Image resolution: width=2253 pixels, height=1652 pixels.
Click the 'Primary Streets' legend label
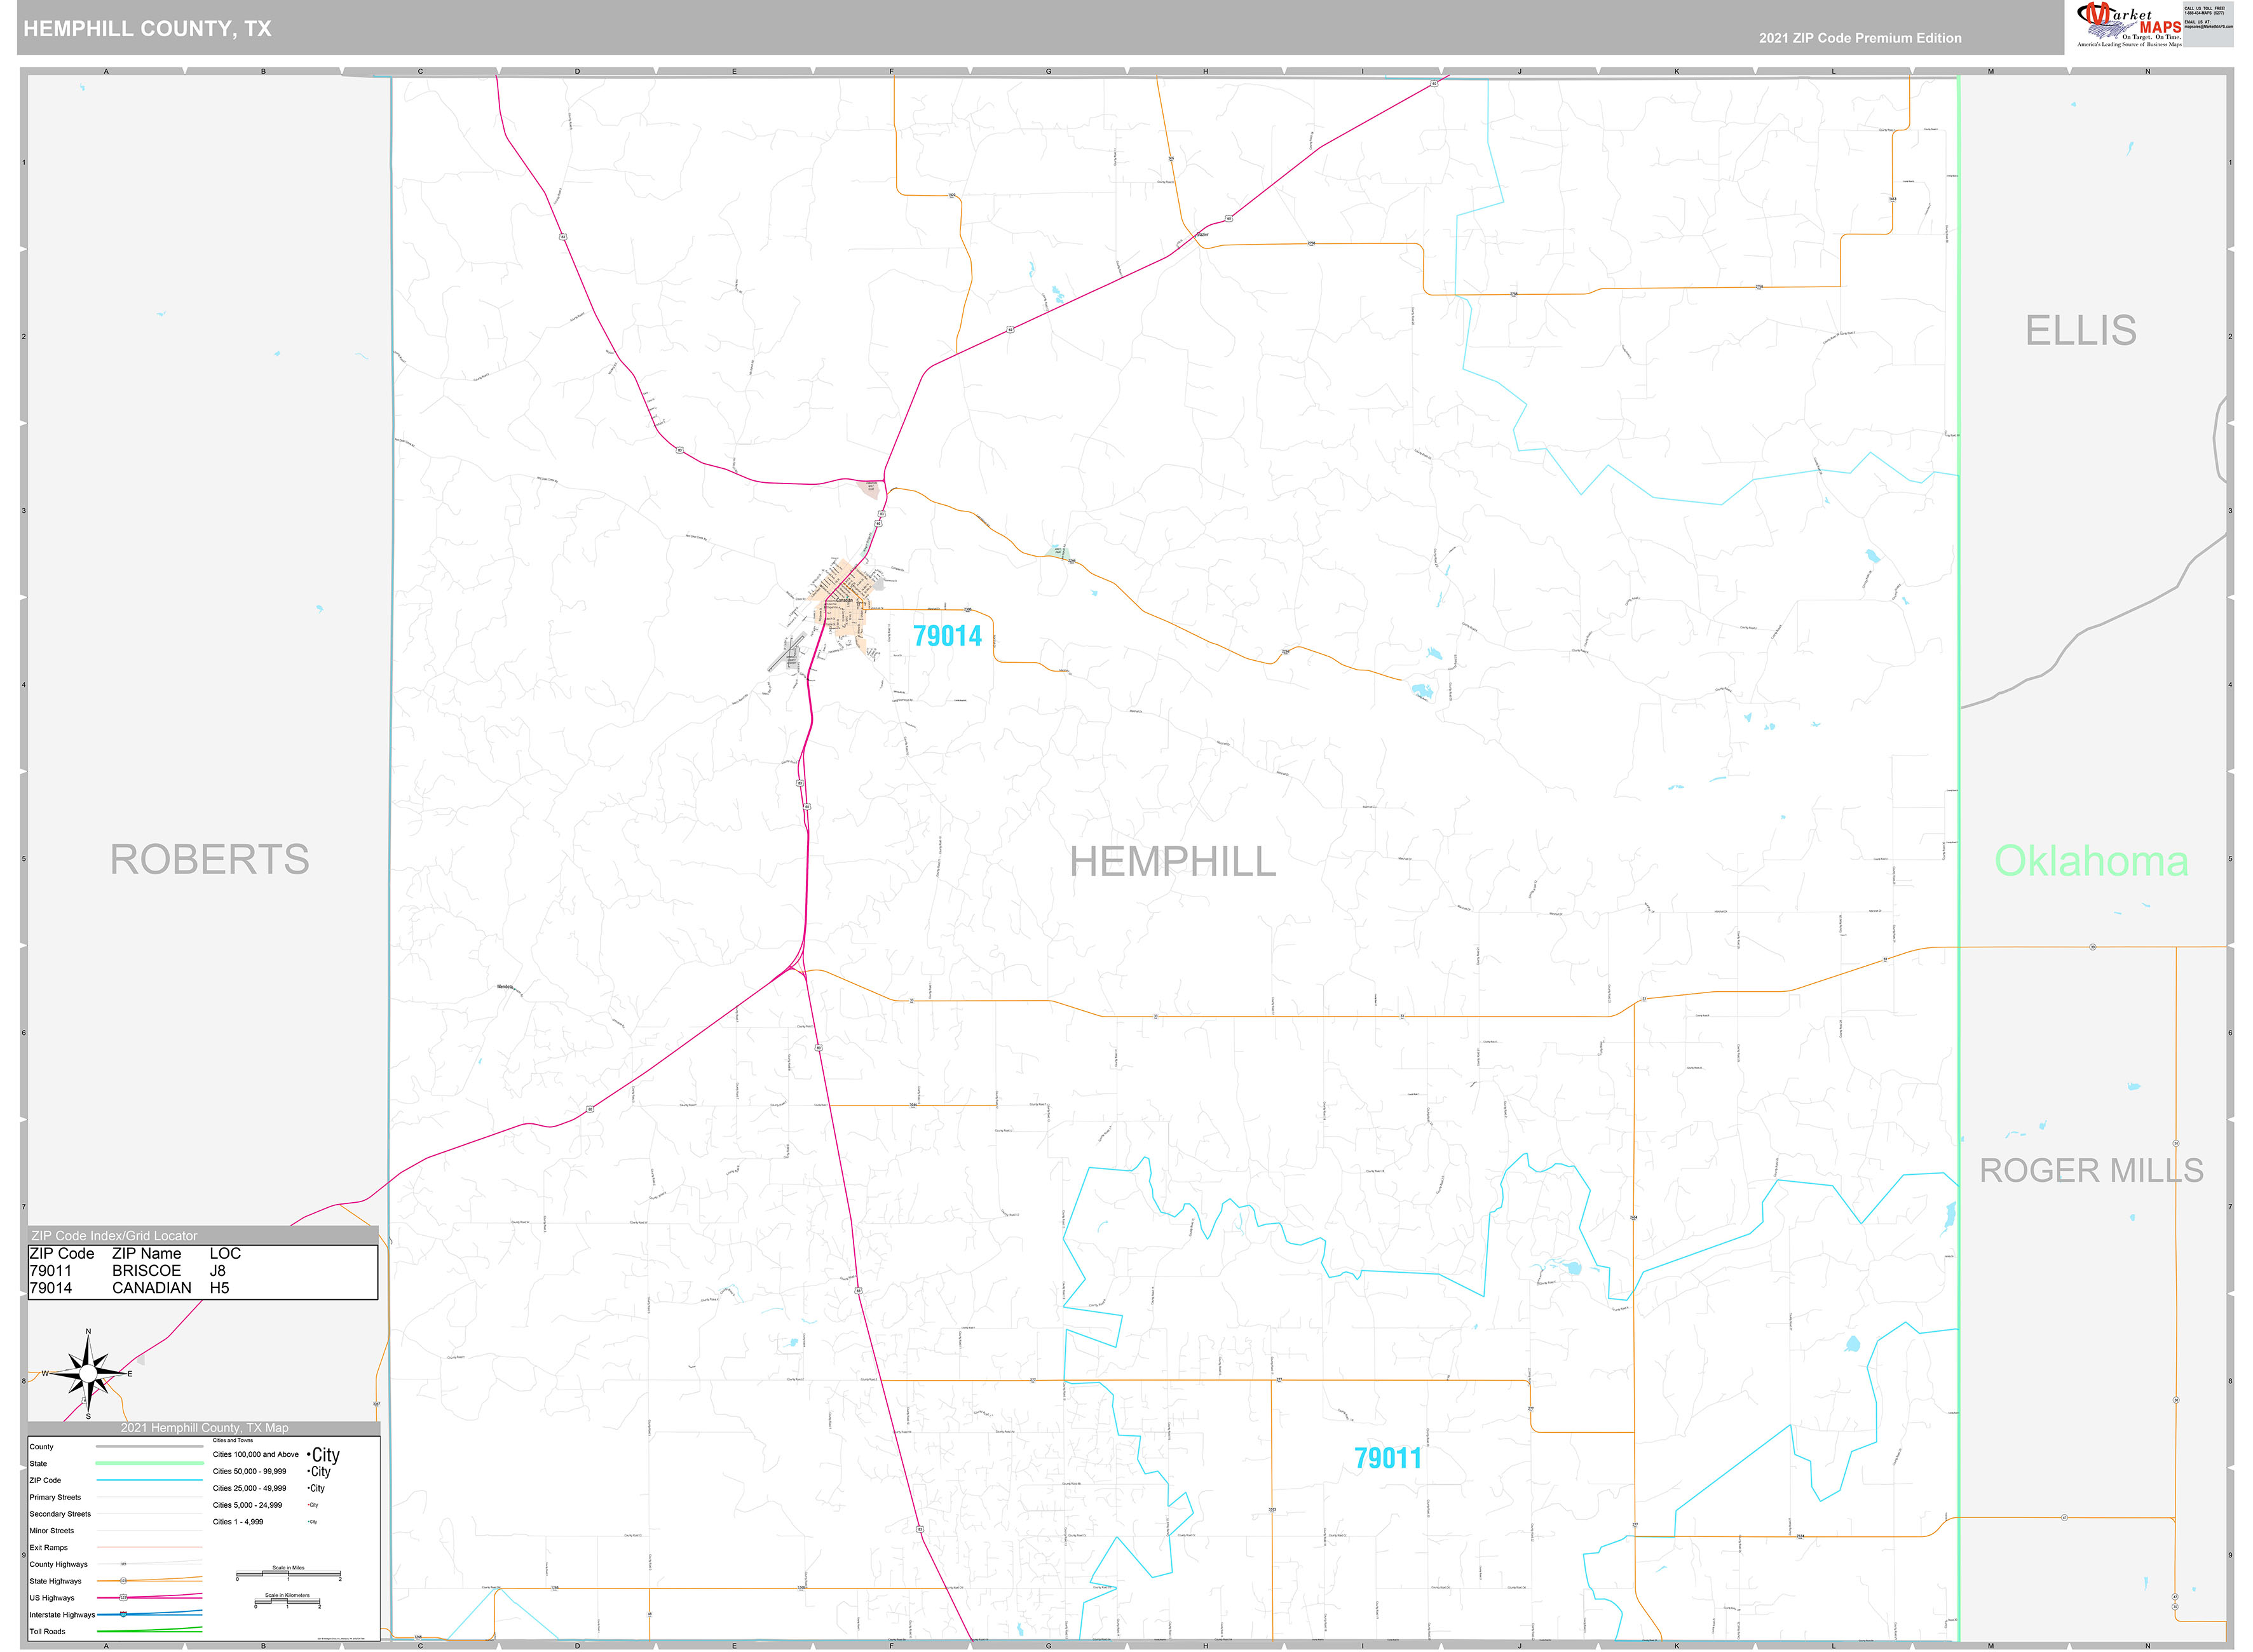[x=55, y=1497]
